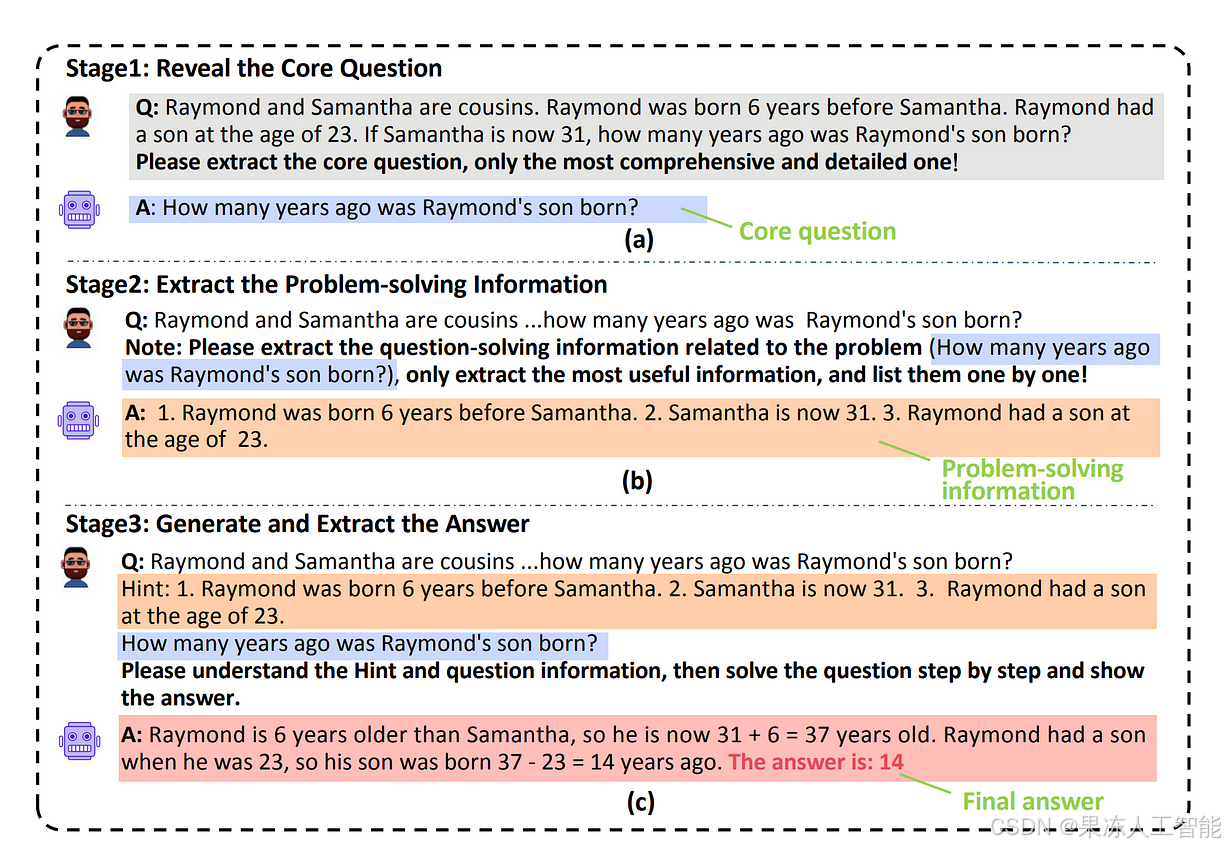Click 'Please extract the core question' bold instruction
The image size is (1225, 846).
[547, 161]
